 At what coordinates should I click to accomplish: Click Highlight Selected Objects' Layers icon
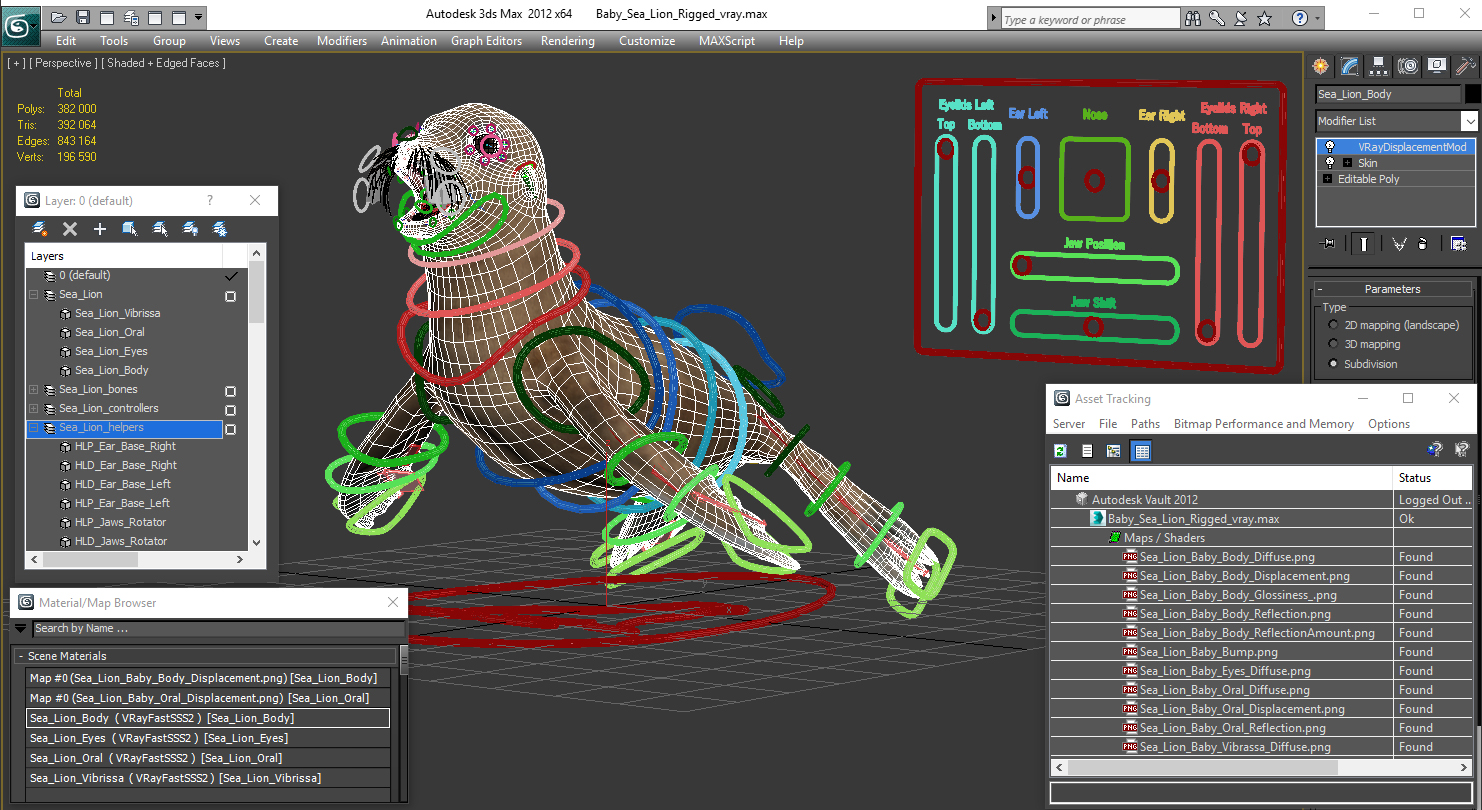[160, 229]
